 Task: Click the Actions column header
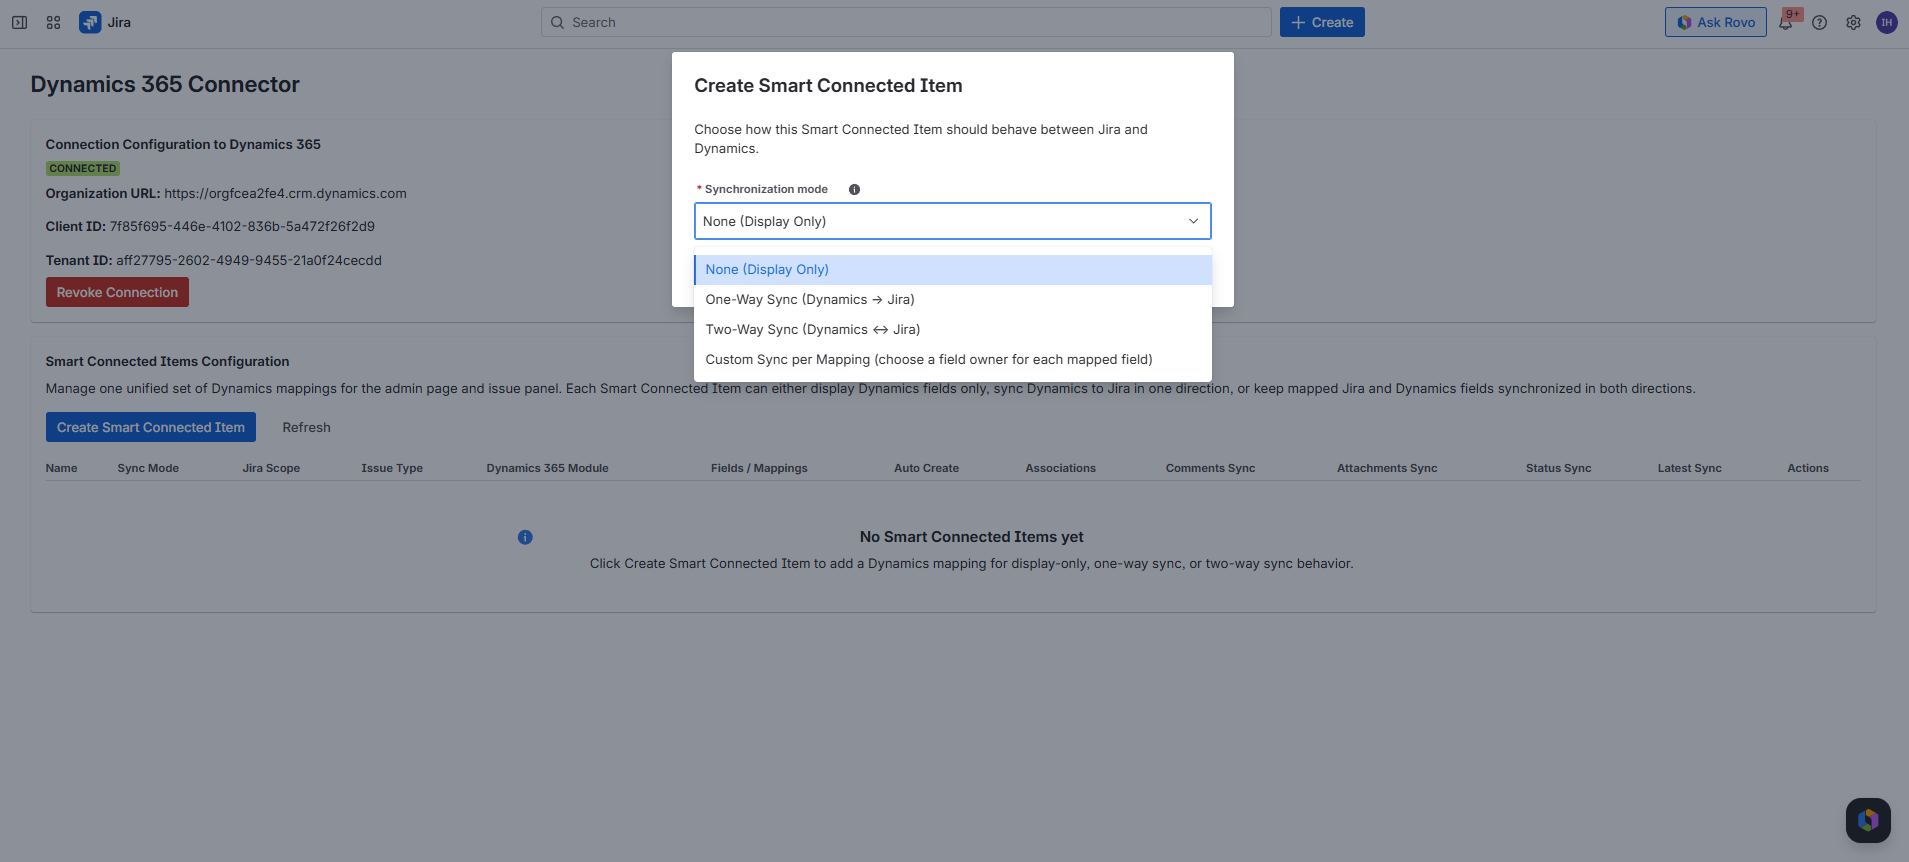pos(1808,468)
